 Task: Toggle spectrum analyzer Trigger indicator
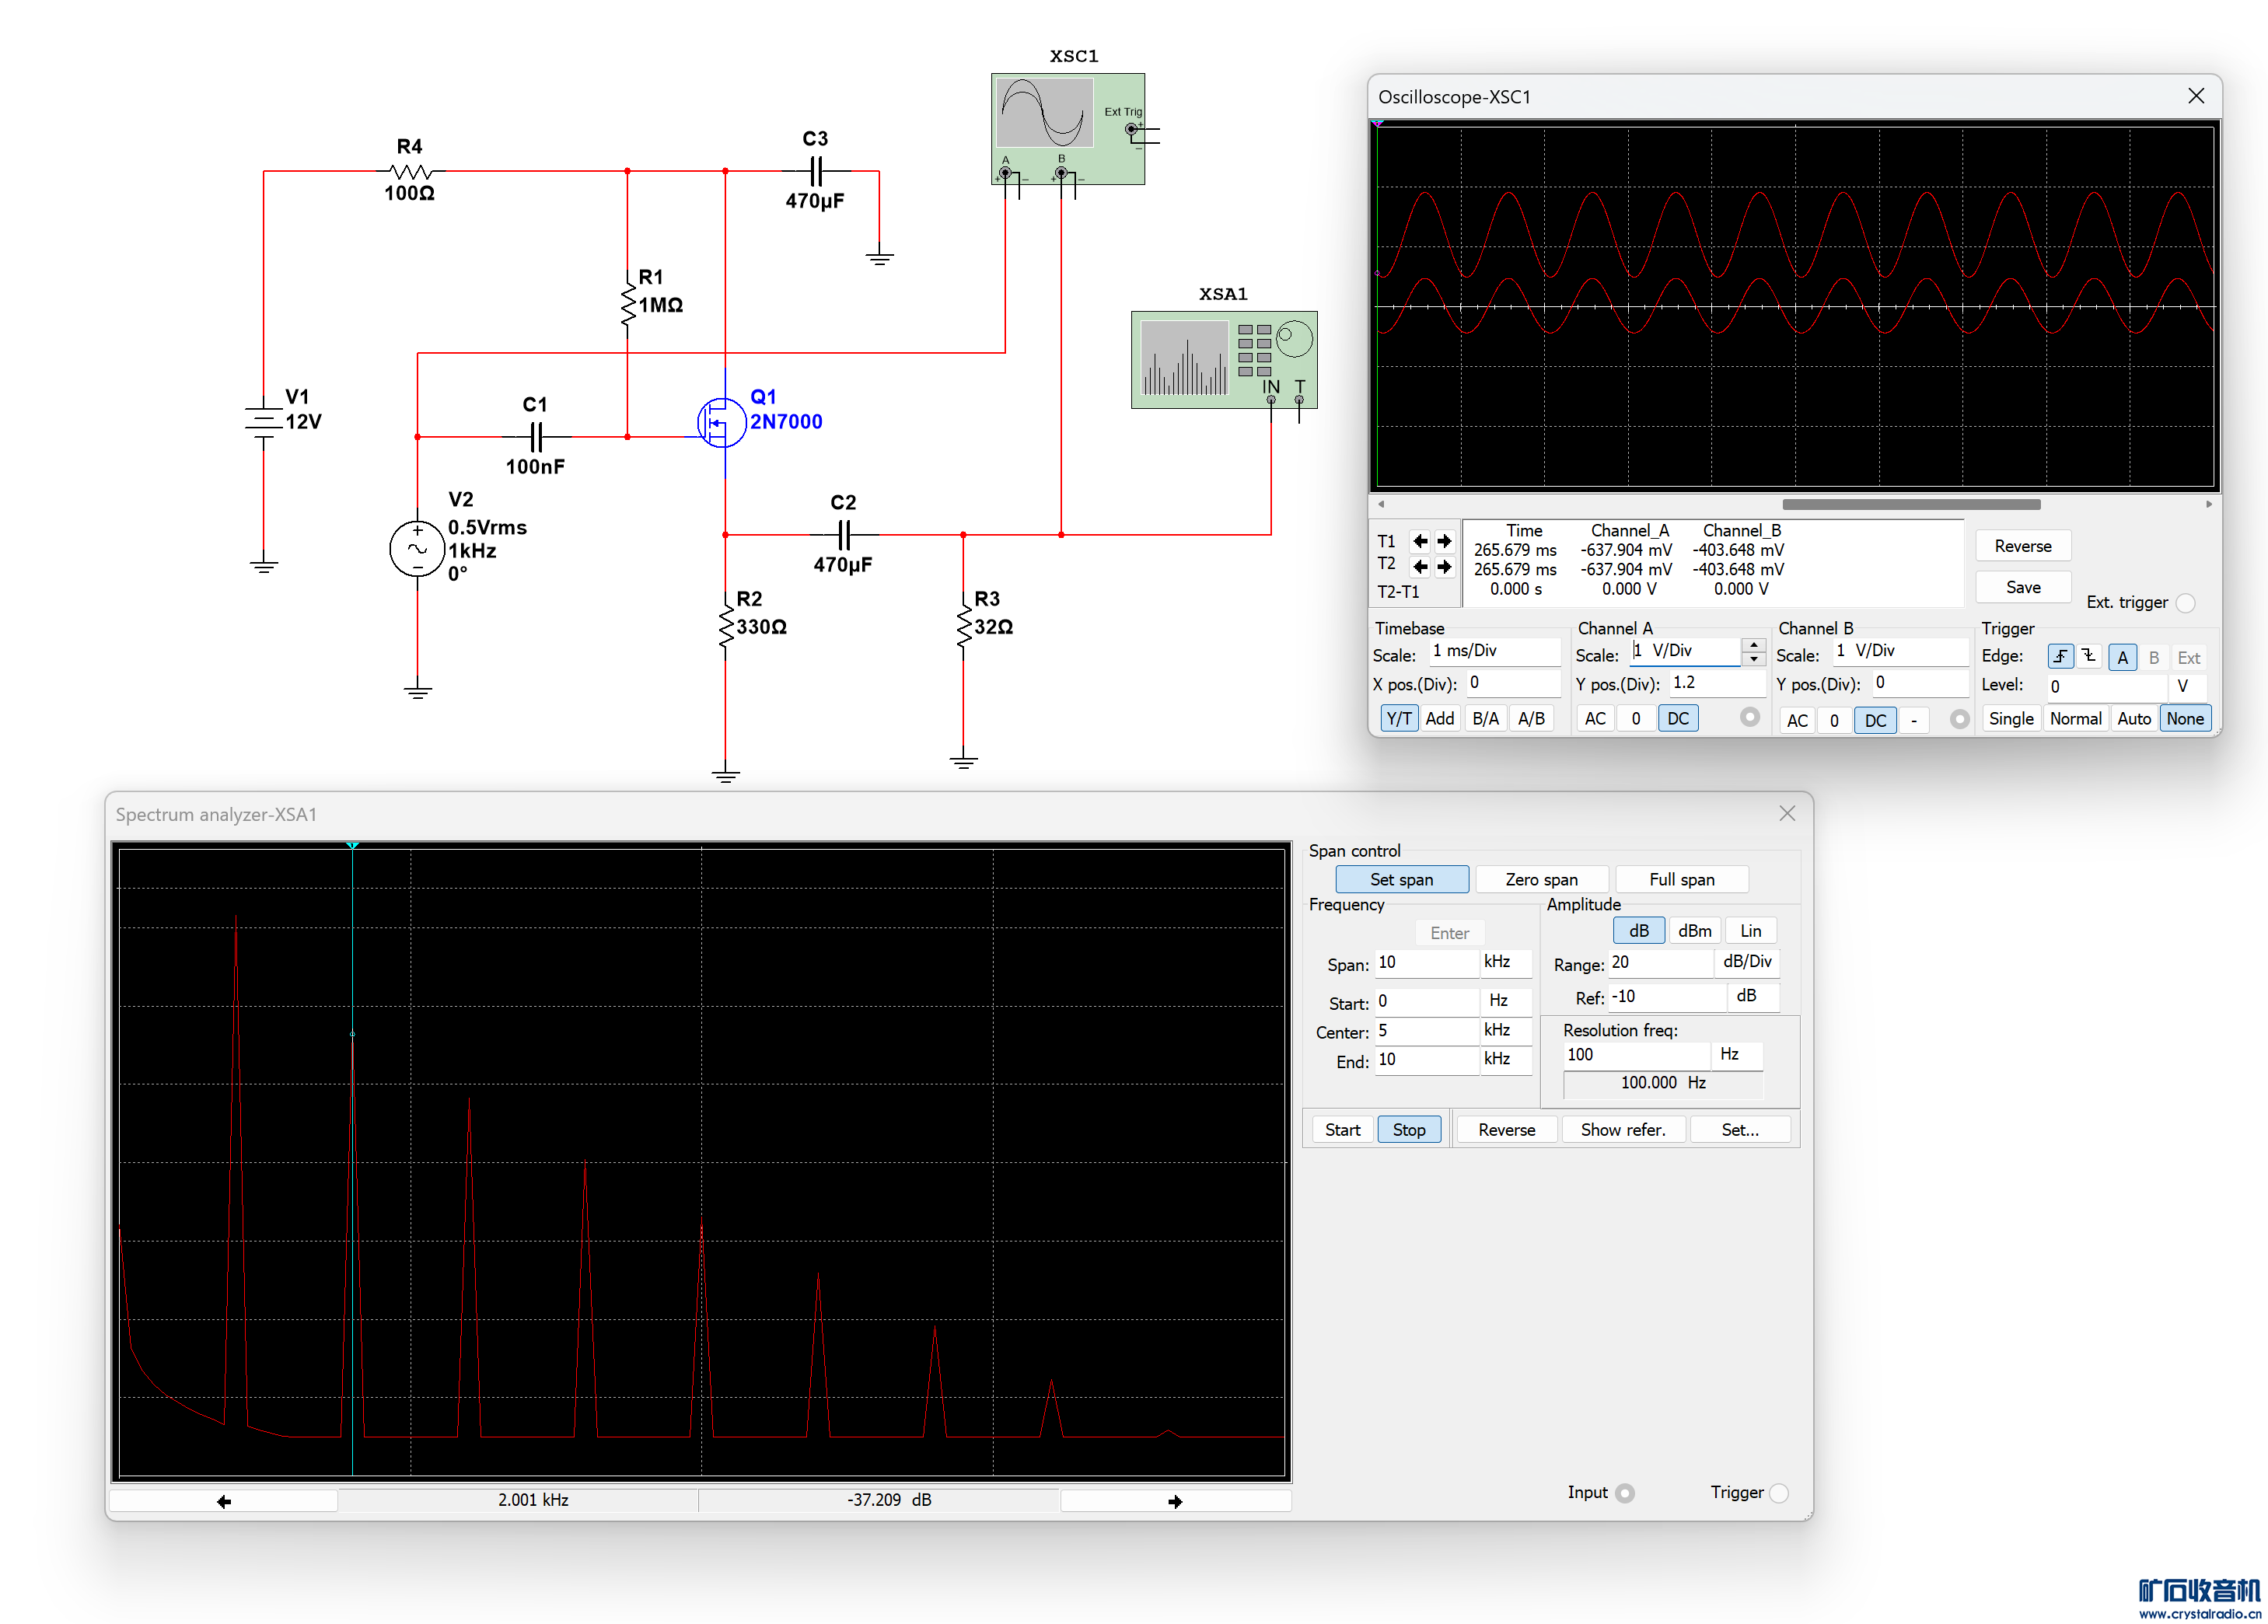click(1778, 1492)
